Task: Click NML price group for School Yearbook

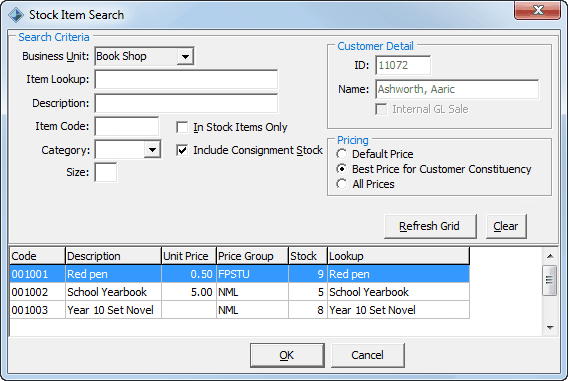Action: pos(253,292)
